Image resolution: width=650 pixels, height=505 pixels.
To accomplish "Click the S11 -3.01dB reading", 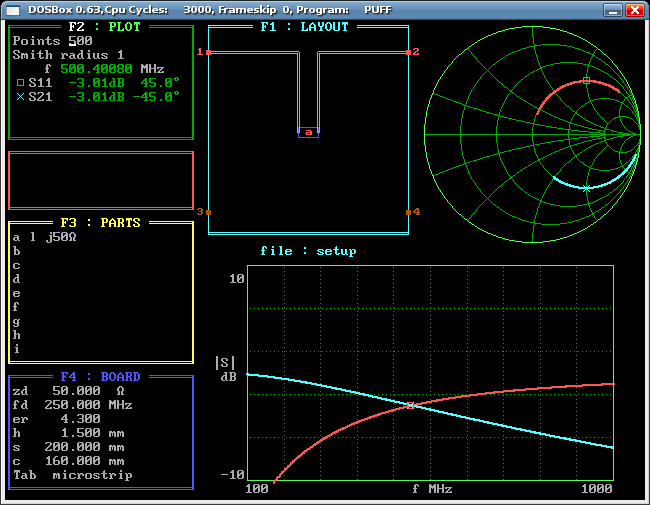I will click(x=96, y=83).
